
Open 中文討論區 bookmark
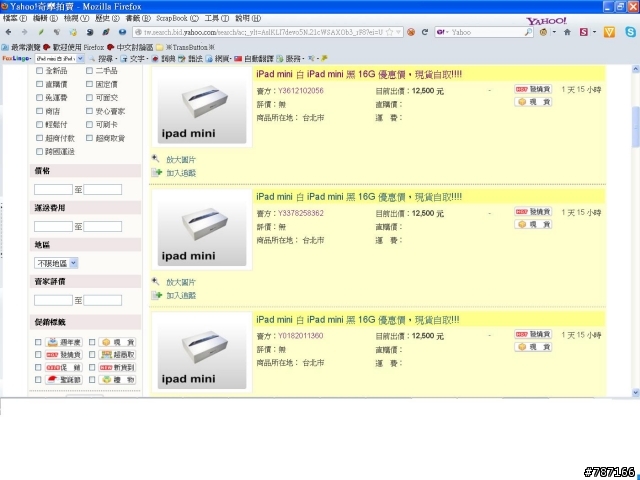tap(131, 47)
